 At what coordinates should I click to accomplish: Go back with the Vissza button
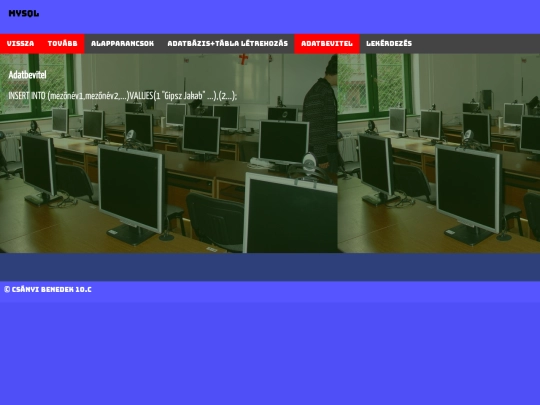click(20, 43)
